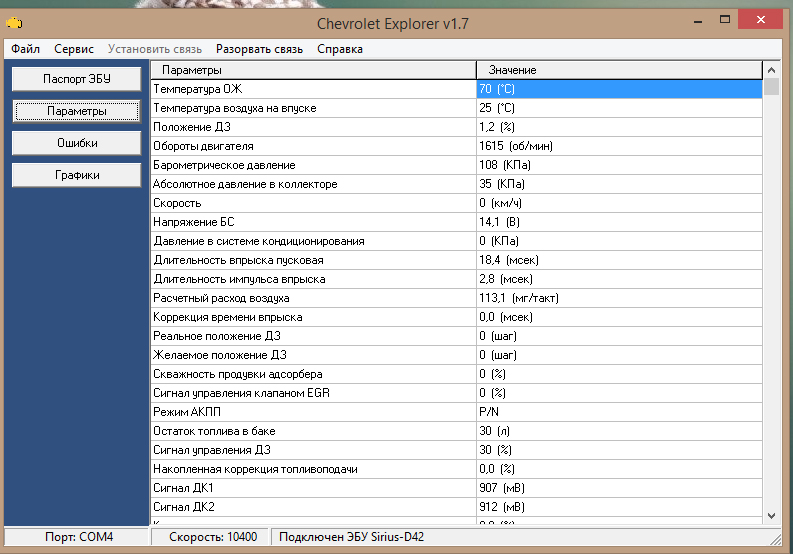Select Расчетный расход воздуха row
This screenshot has height=554, width=793.
[x=457, y=298]
